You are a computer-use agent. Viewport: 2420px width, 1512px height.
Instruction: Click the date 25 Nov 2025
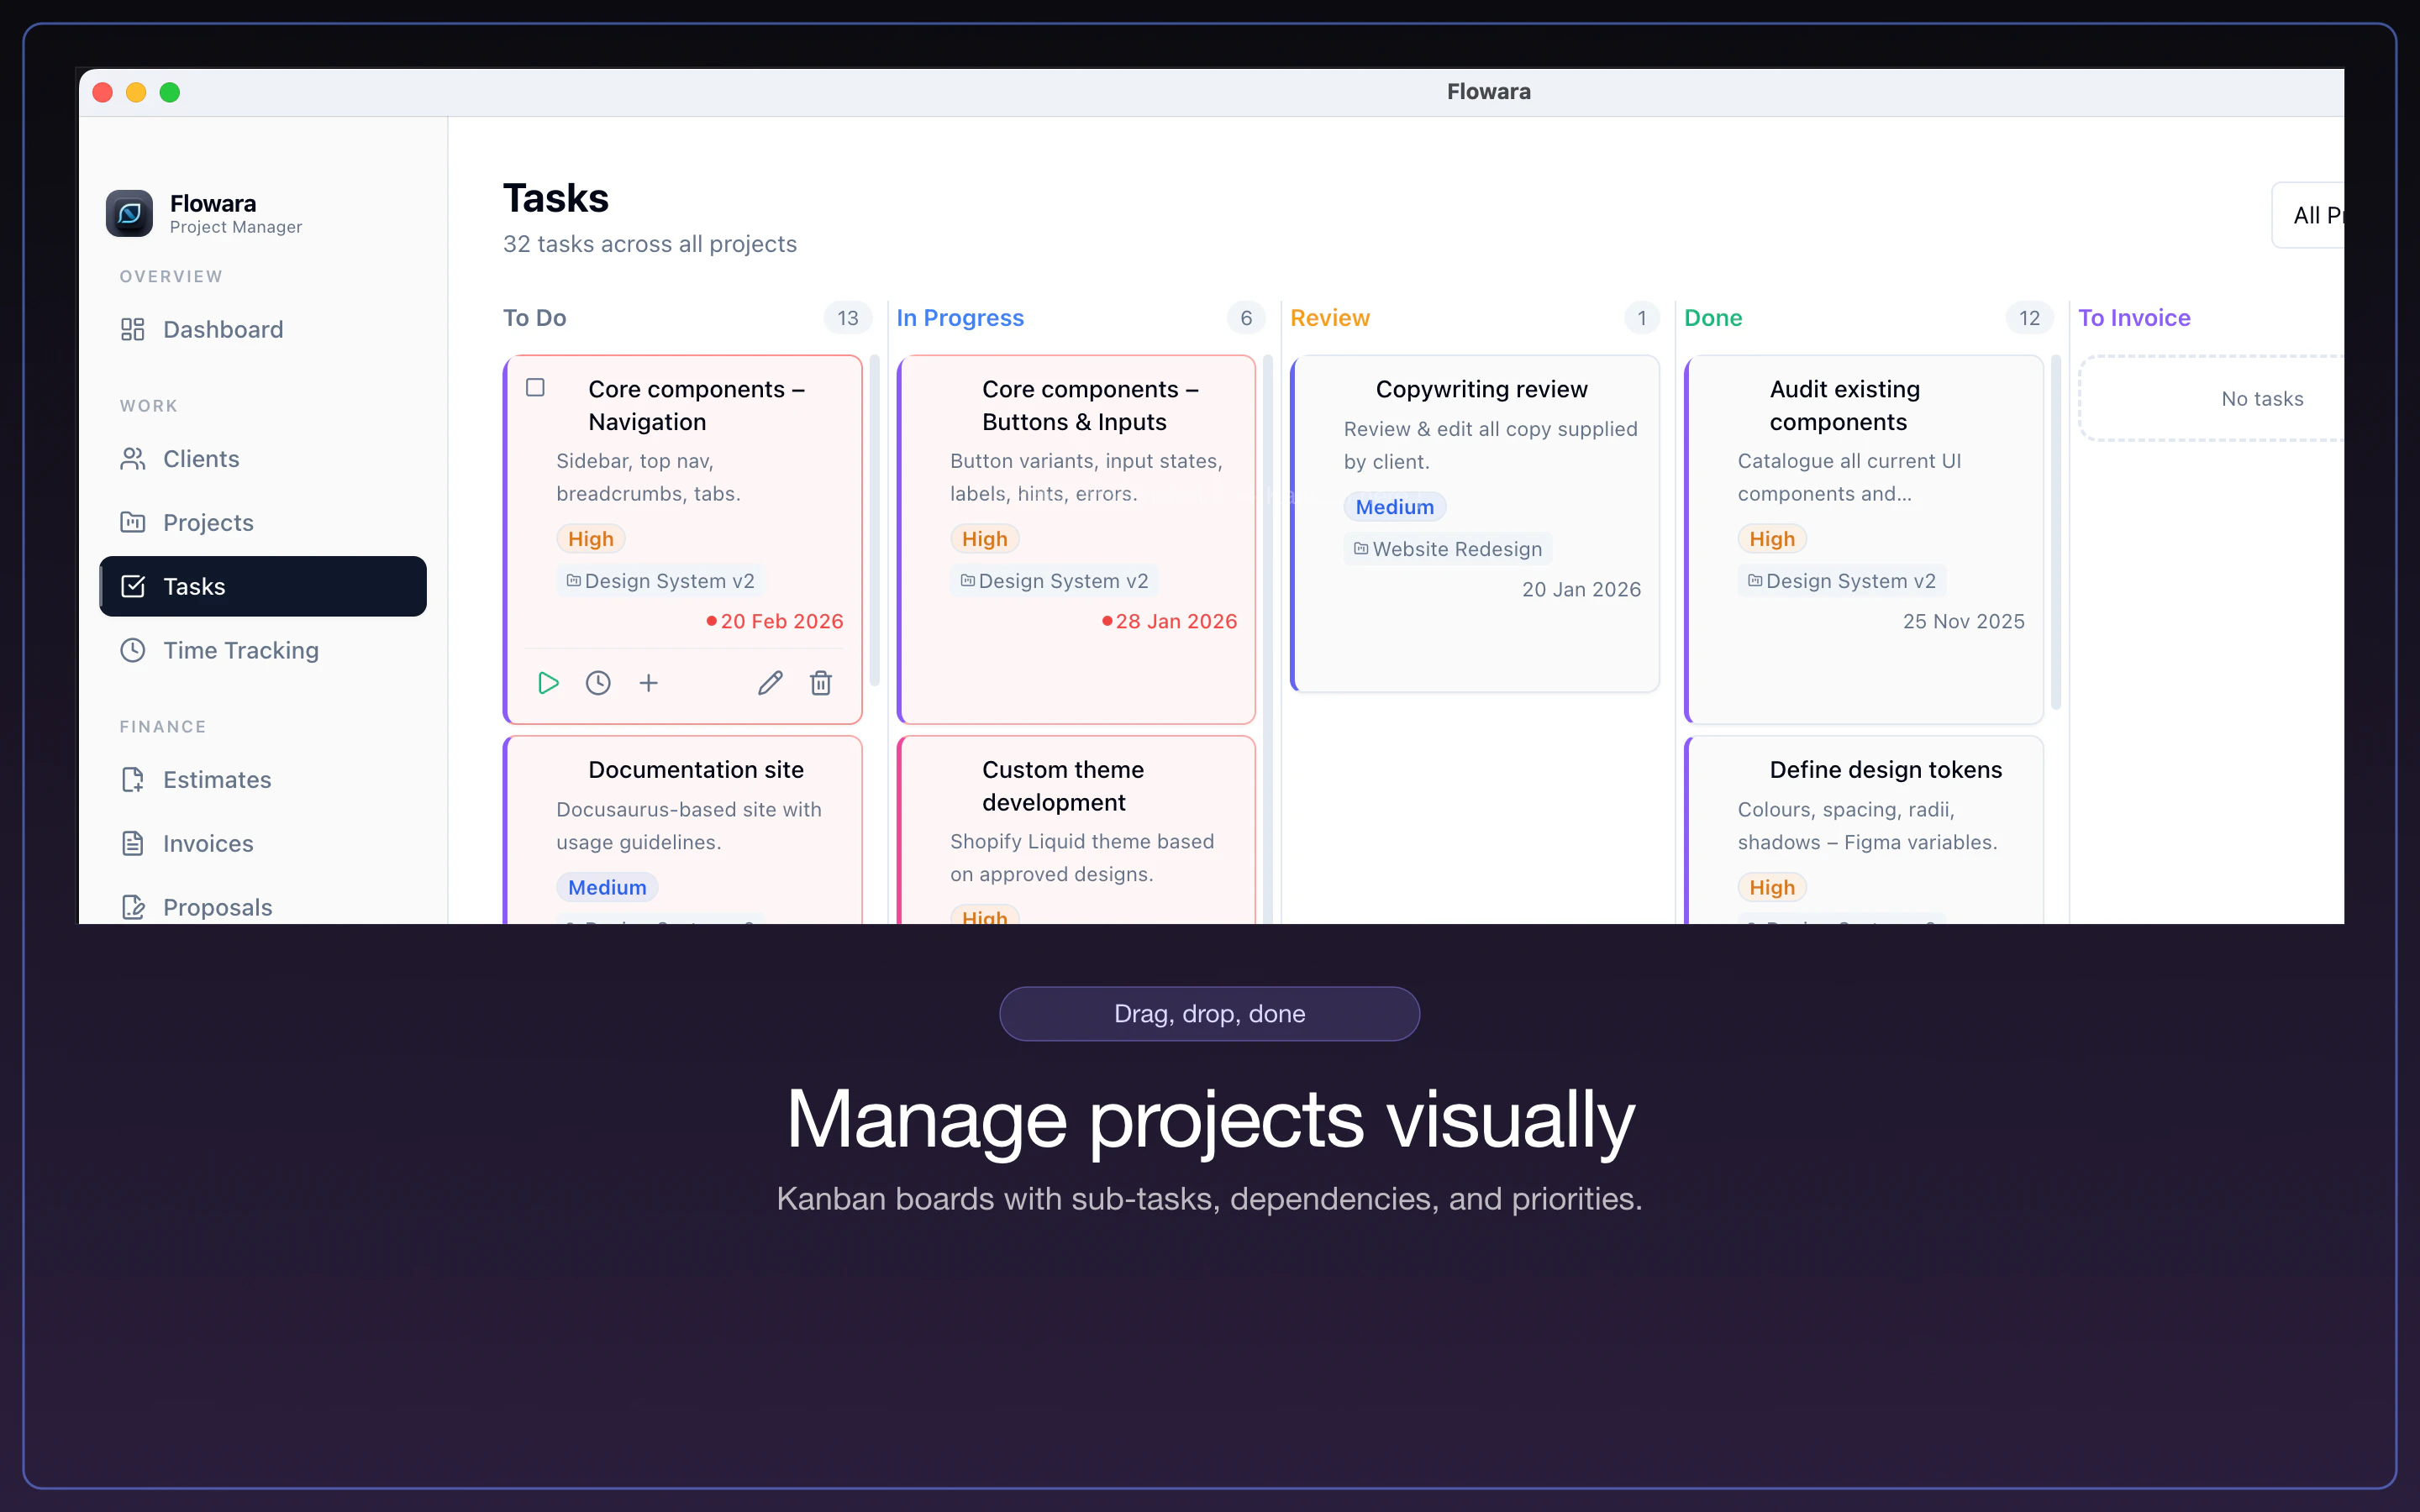tap(1963, 621)
